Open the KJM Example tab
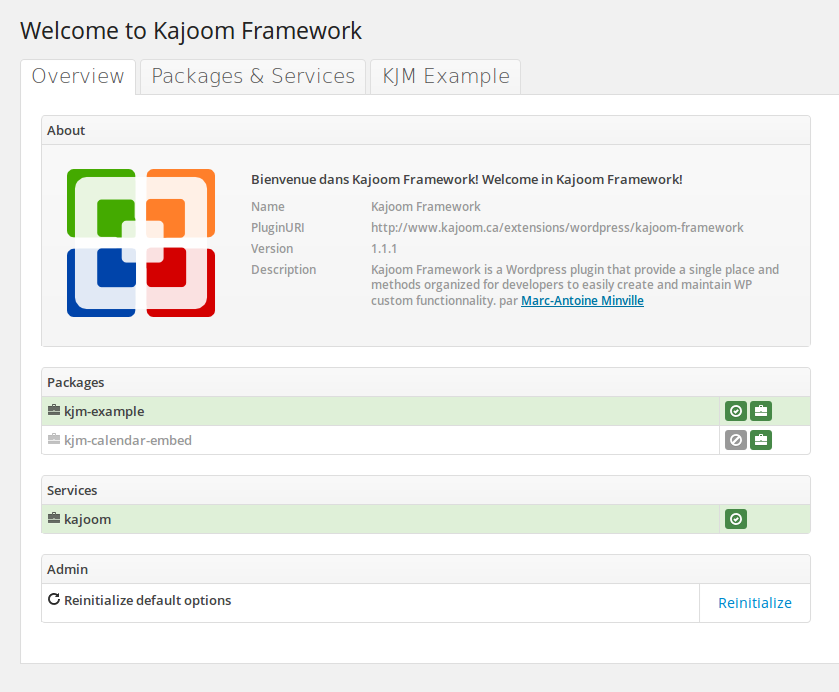Screen dimensions: 839x692 pos(445,77)
